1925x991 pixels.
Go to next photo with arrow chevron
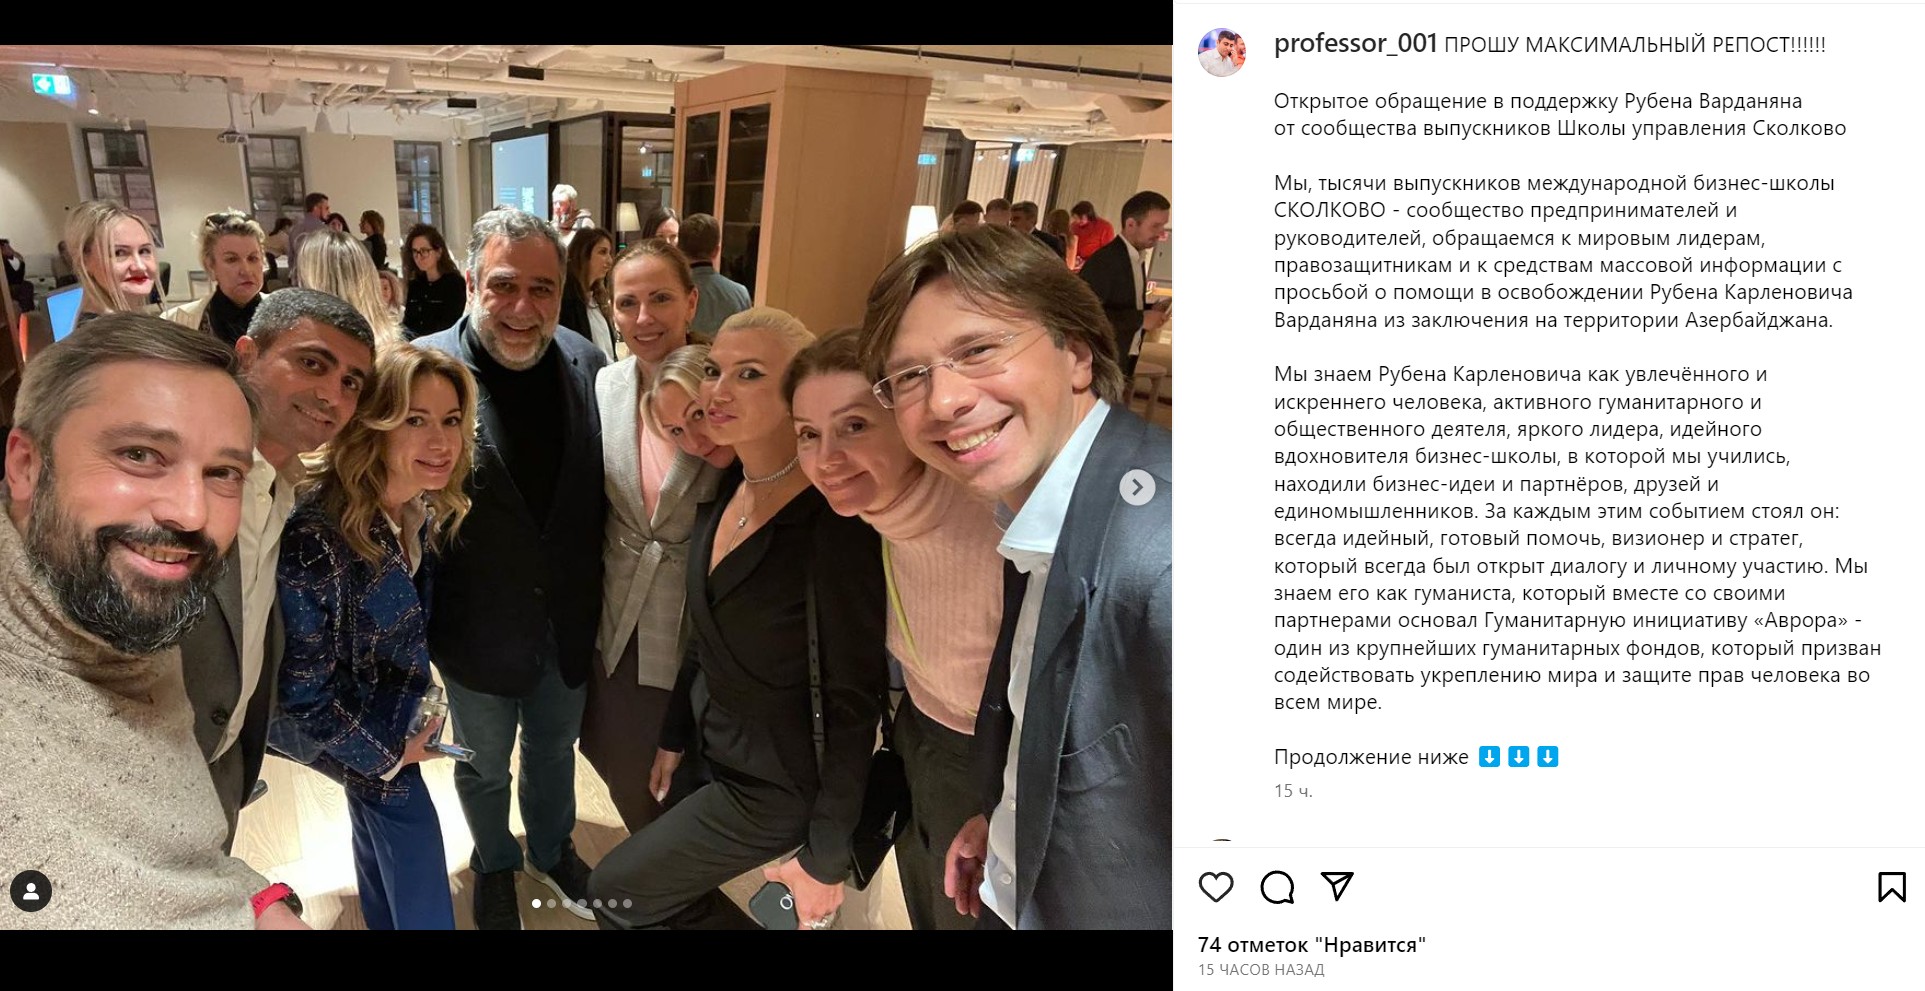tap(1136, 487)
